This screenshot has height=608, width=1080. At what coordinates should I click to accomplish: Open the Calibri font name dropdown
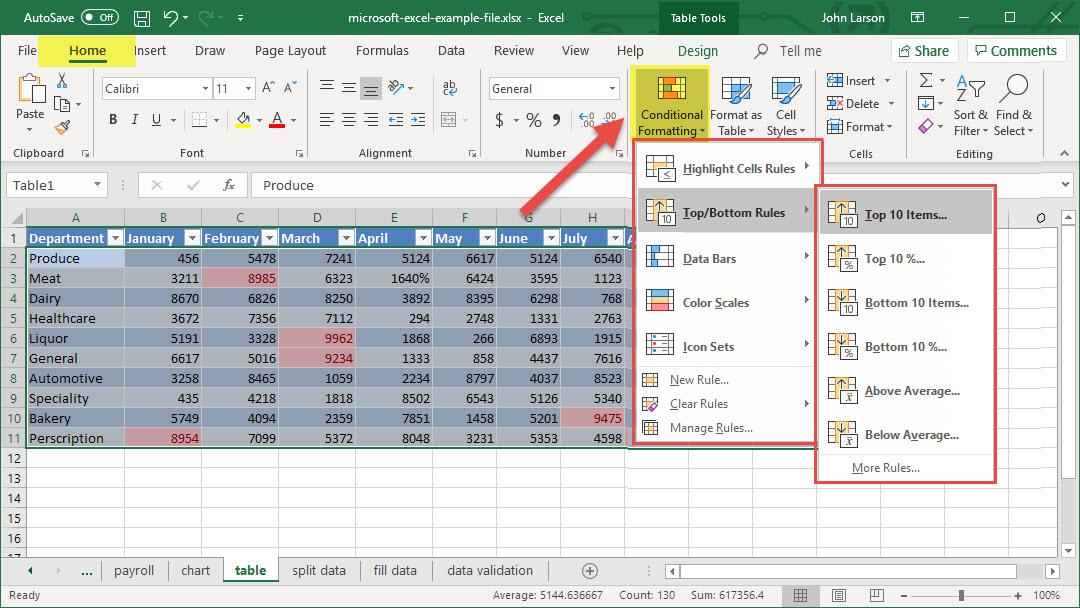point(203,89)
